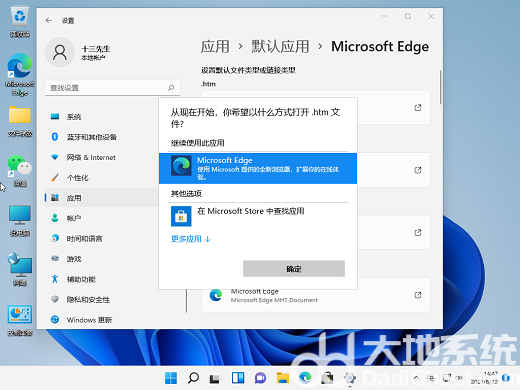Image resolution: width=520 pixels, height=390 pixels.
Task: Open the This PC monitor desktop icon
Action: (x=20, y=221)
